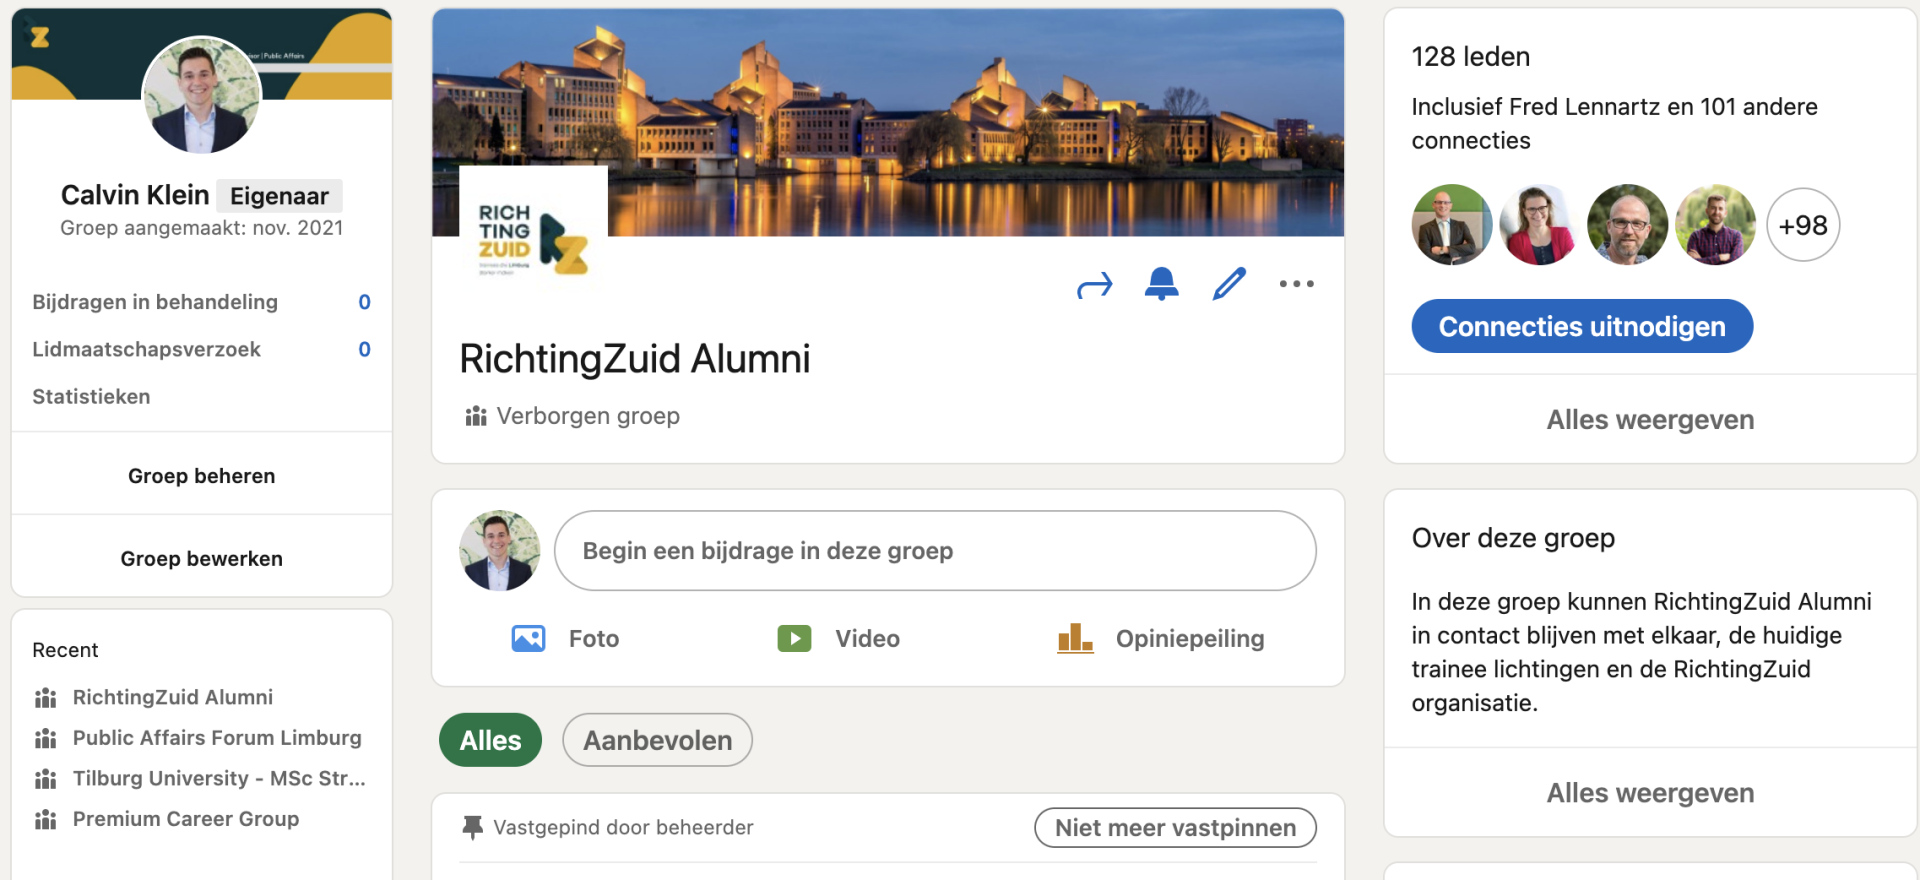This screenshot has width=1920, height=880.
Task: Switch to the Aanbevolen filter
Action: (x=657, y=740)
